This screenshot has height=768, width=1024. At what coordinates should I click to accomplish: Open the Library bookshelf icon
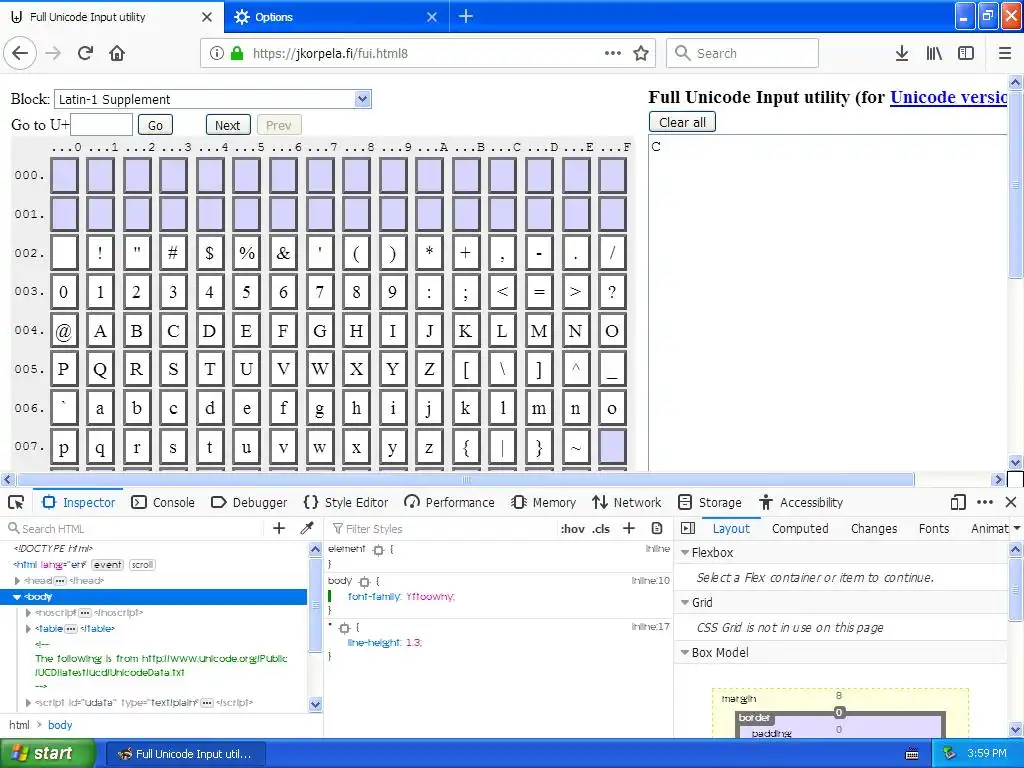pos(934,53)
